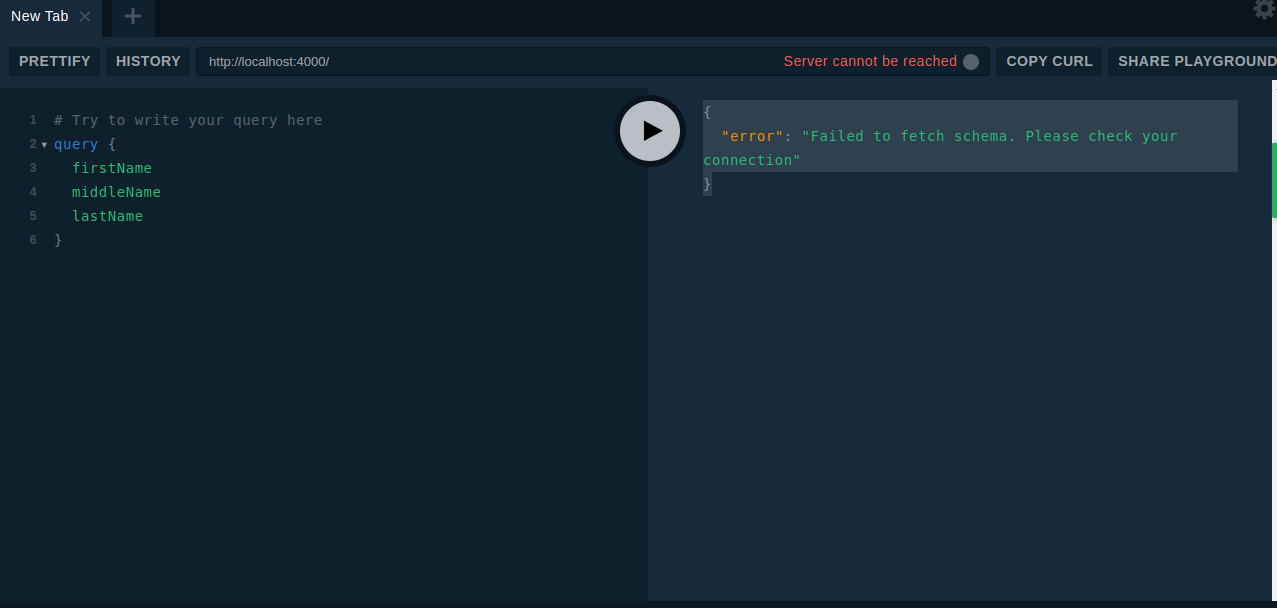Open the Playground settings gear
Viewport: 1277px width, 608px height.
[1262, 10]
